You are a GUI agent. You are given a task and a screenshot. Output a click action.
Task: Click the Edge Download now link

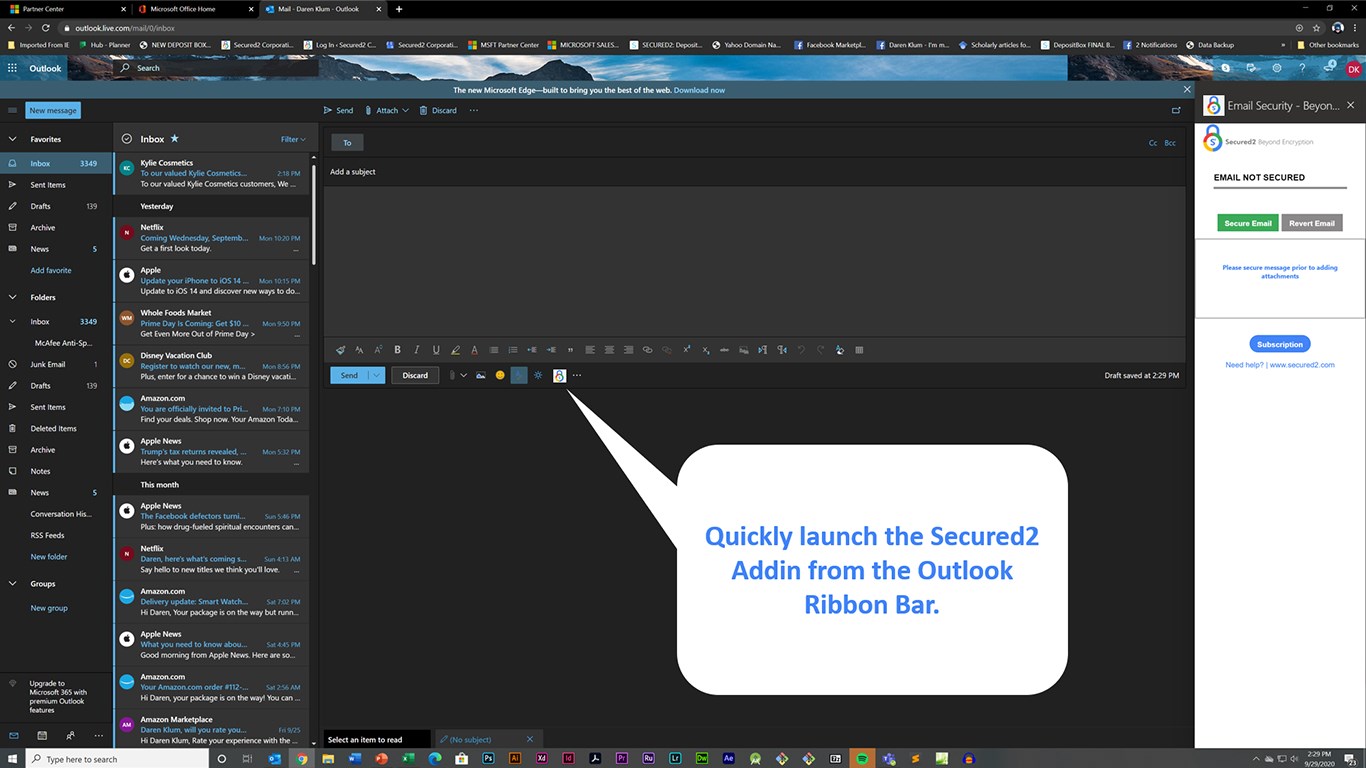point(699,90)
